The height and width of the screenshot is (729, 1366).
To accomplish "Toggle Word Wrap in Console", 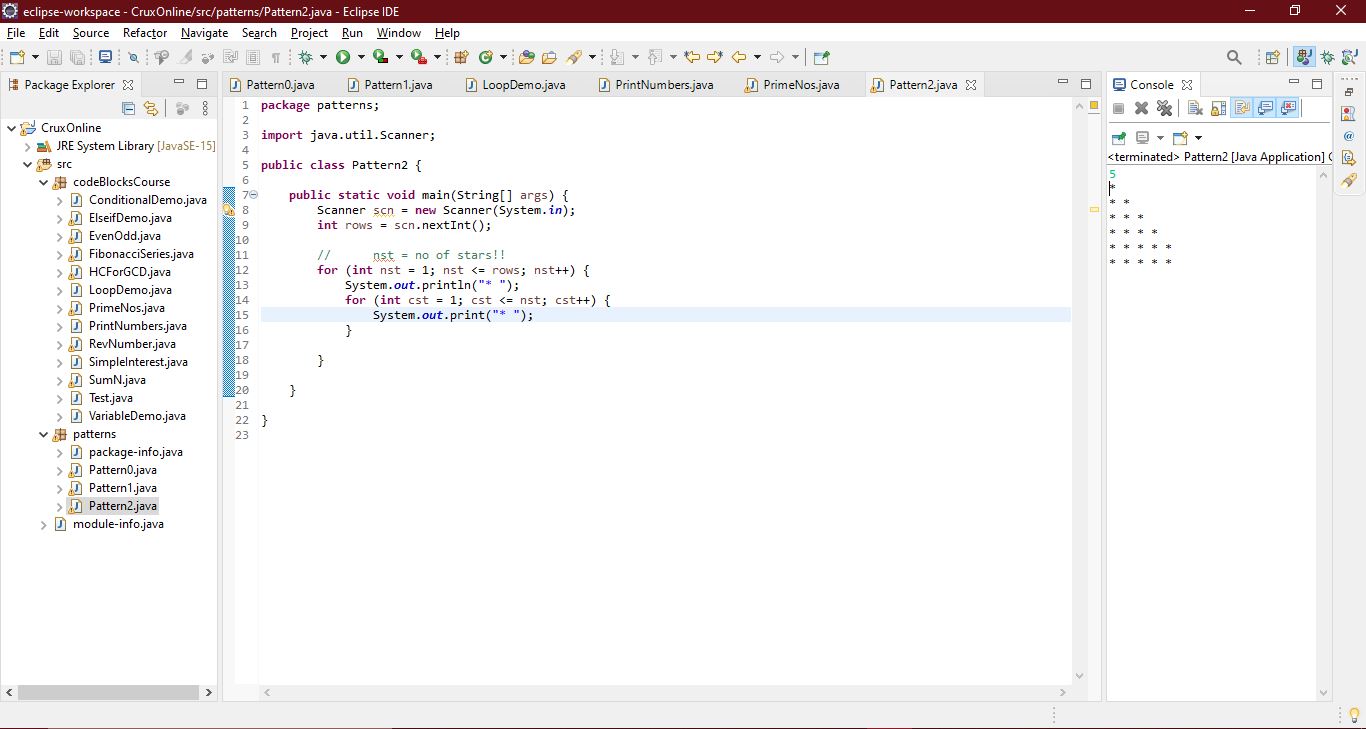I will coord(1242,108).
